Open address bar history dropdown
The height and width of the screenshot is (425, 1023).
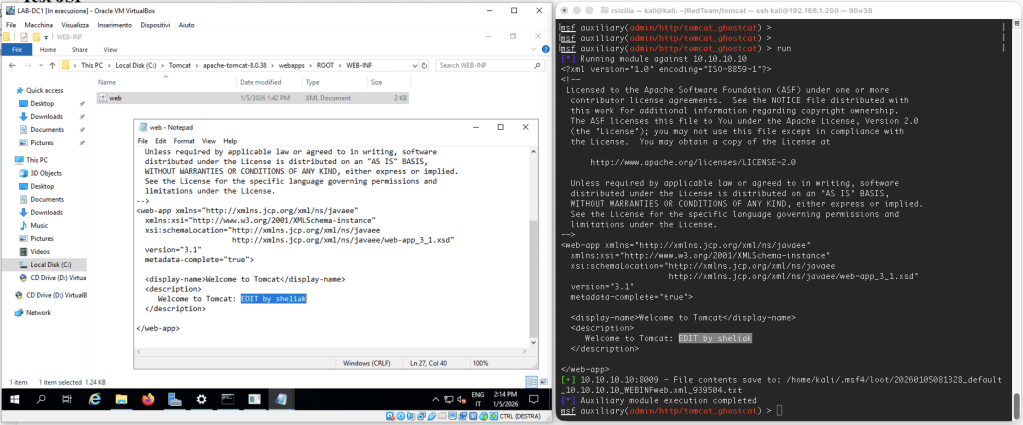pyautogui.click(x=414, y=65)
